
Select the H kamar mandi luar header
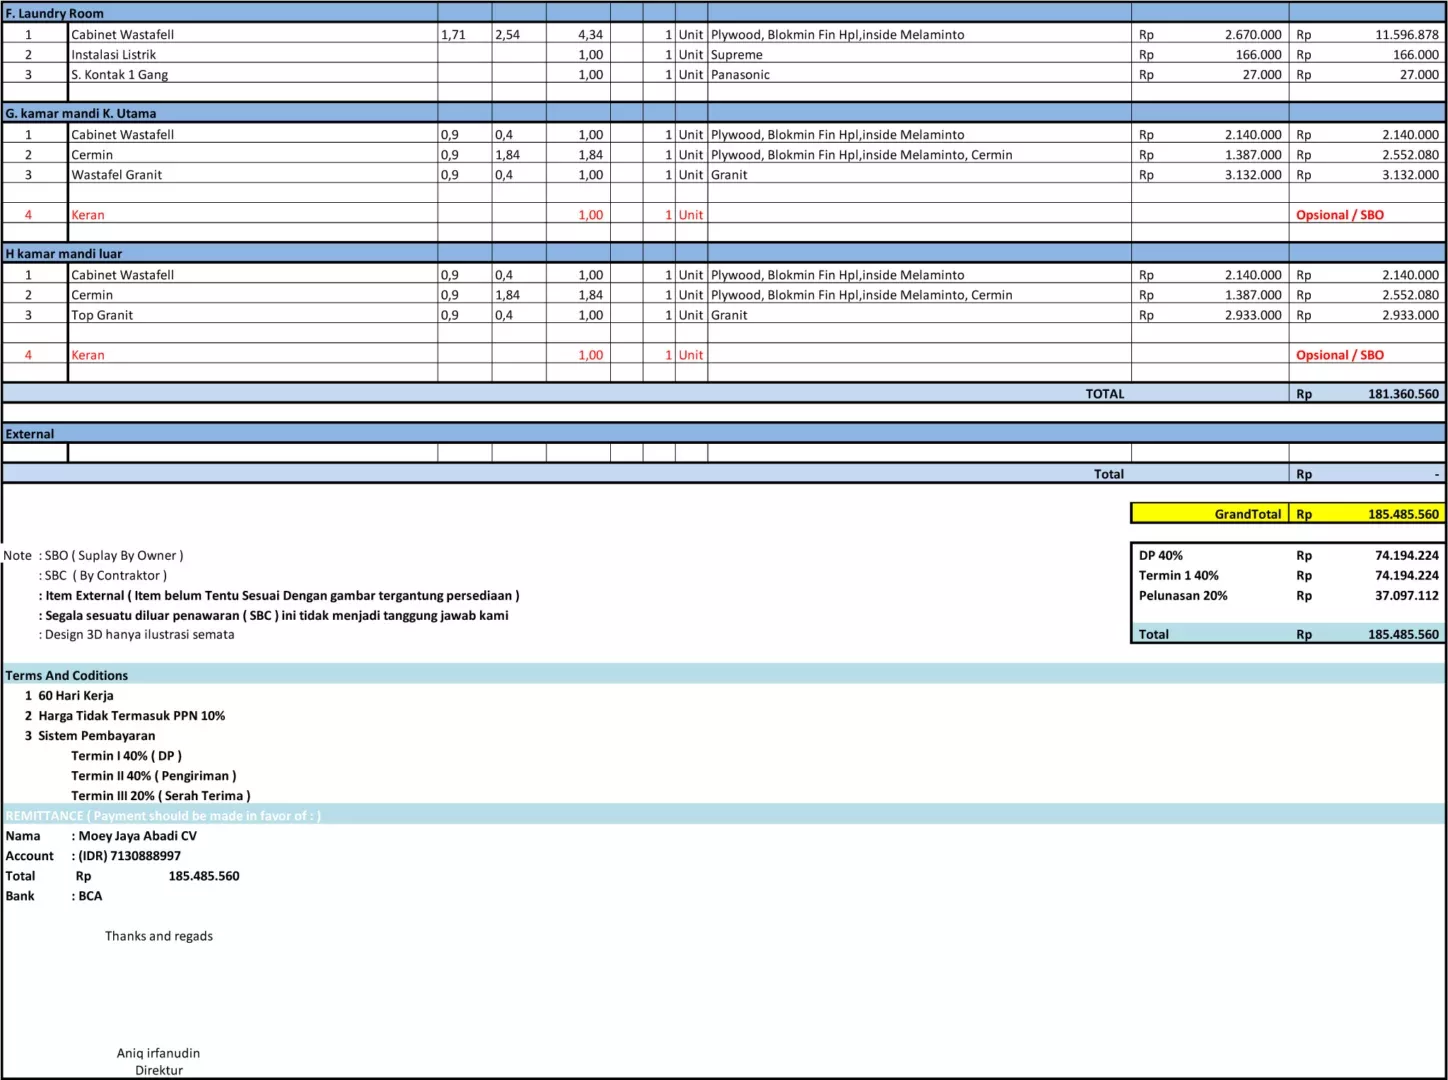64,254
